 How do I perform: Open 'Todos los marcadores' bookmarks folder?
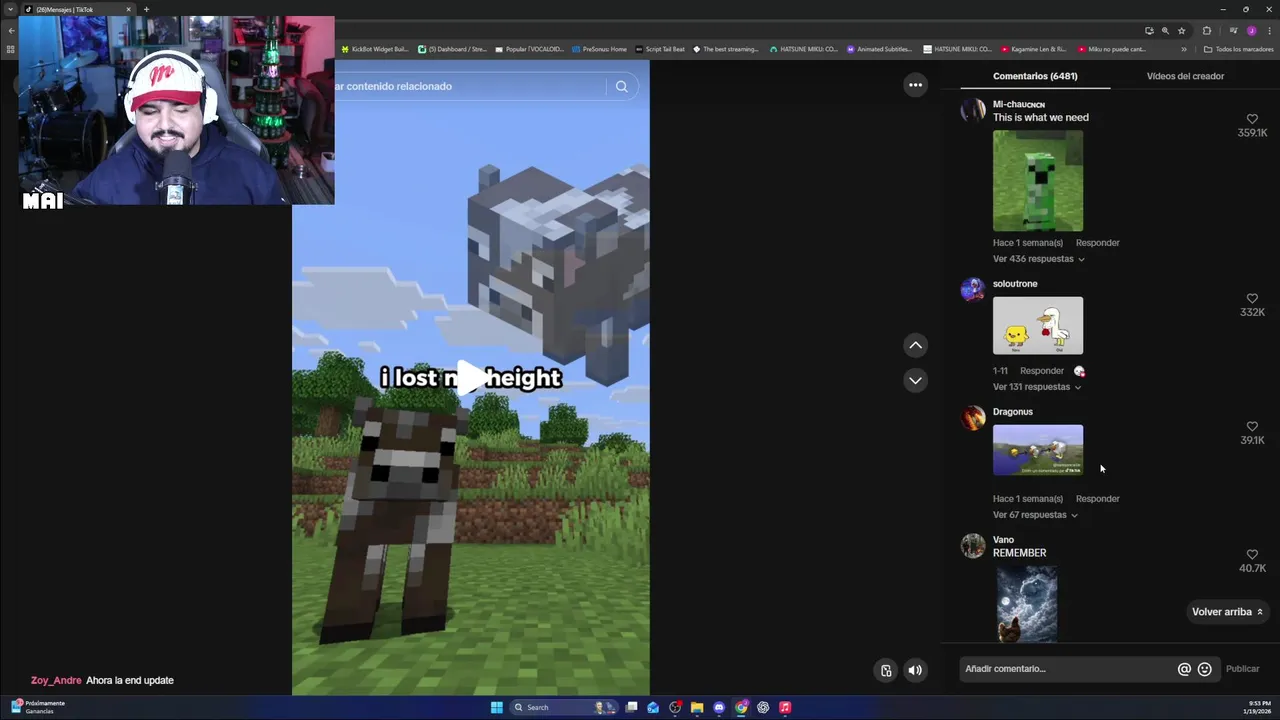pyautogui.click(x=1237, y=49)
